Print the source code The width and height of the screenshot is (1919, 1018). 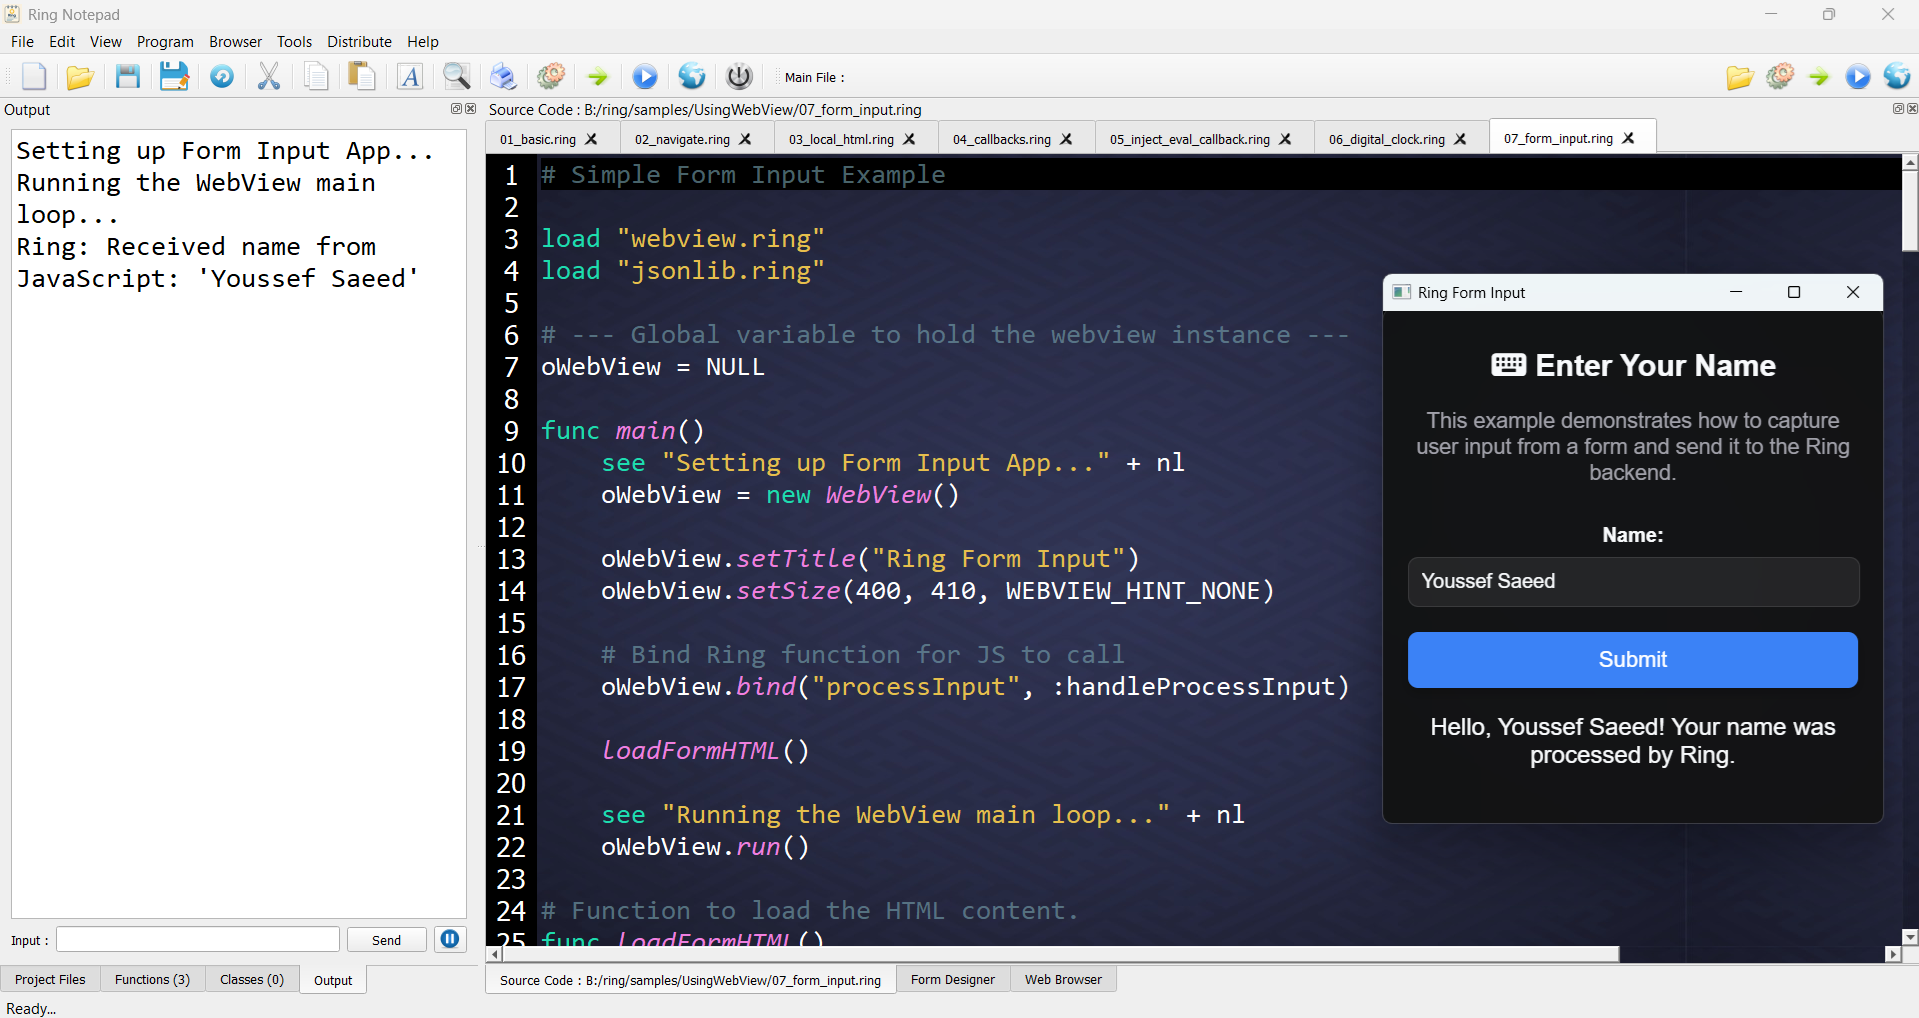[503, 76]
